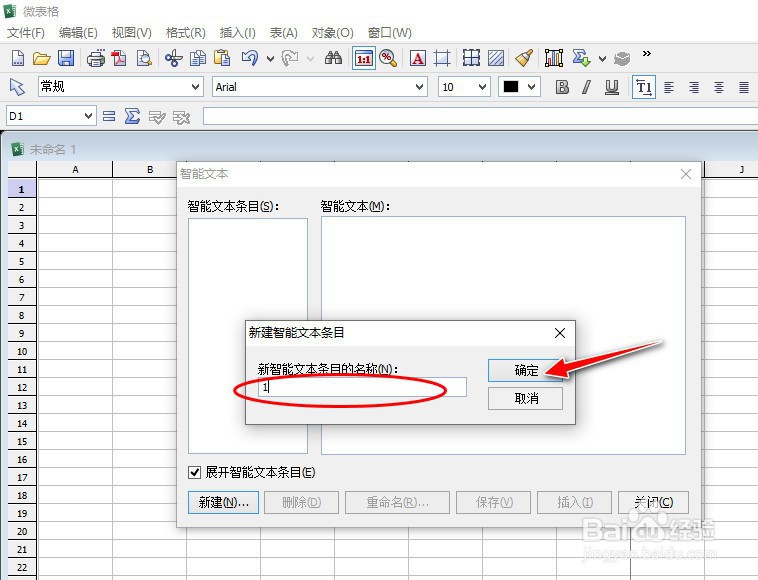The width and height of the screenshot is (758, 580).
Task: Open a file using the folder icon
Action: pyautogui.click(x=42, y=58)
